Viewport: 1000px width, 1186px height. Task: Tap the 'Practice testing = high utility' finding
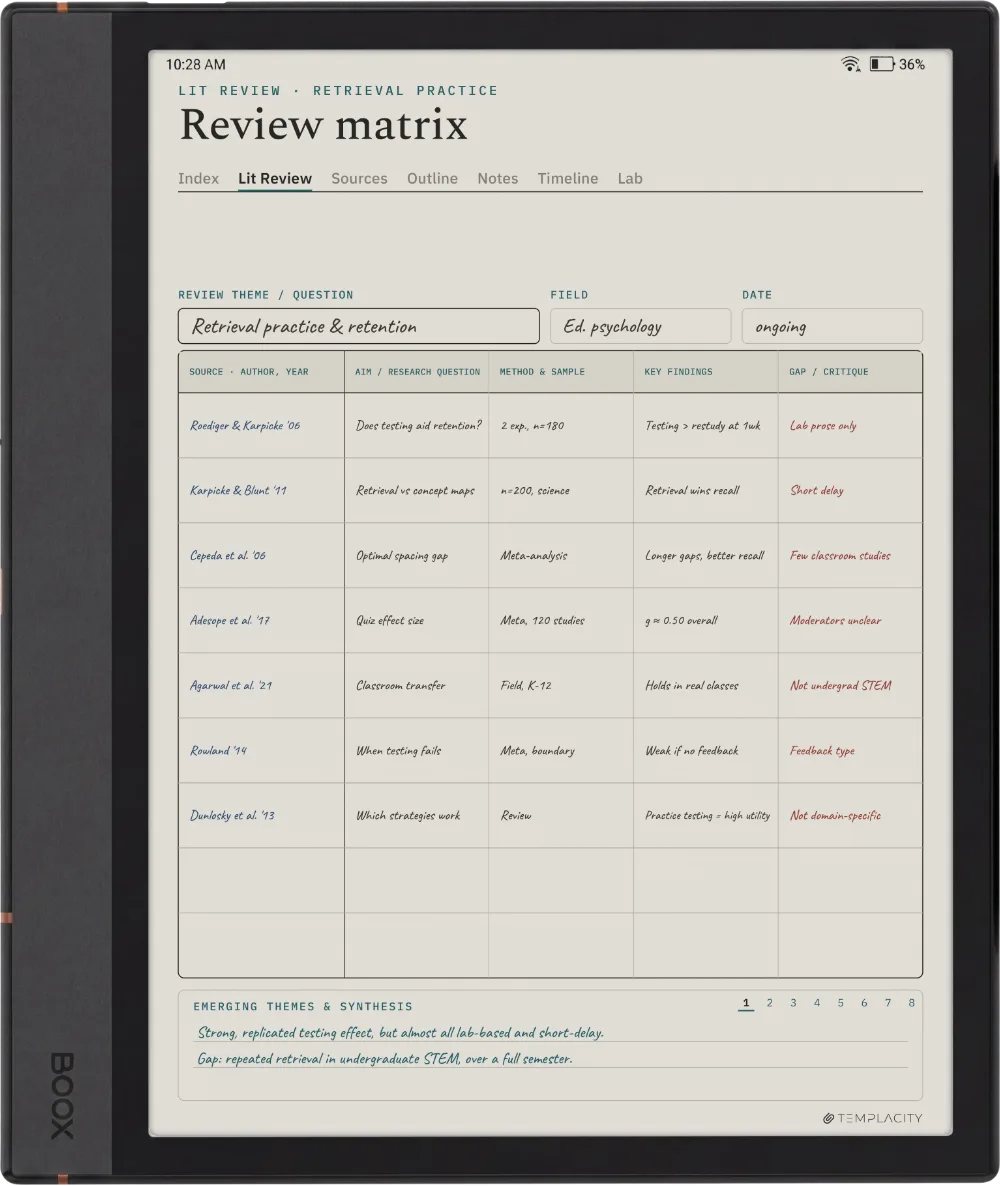[706, 815]
